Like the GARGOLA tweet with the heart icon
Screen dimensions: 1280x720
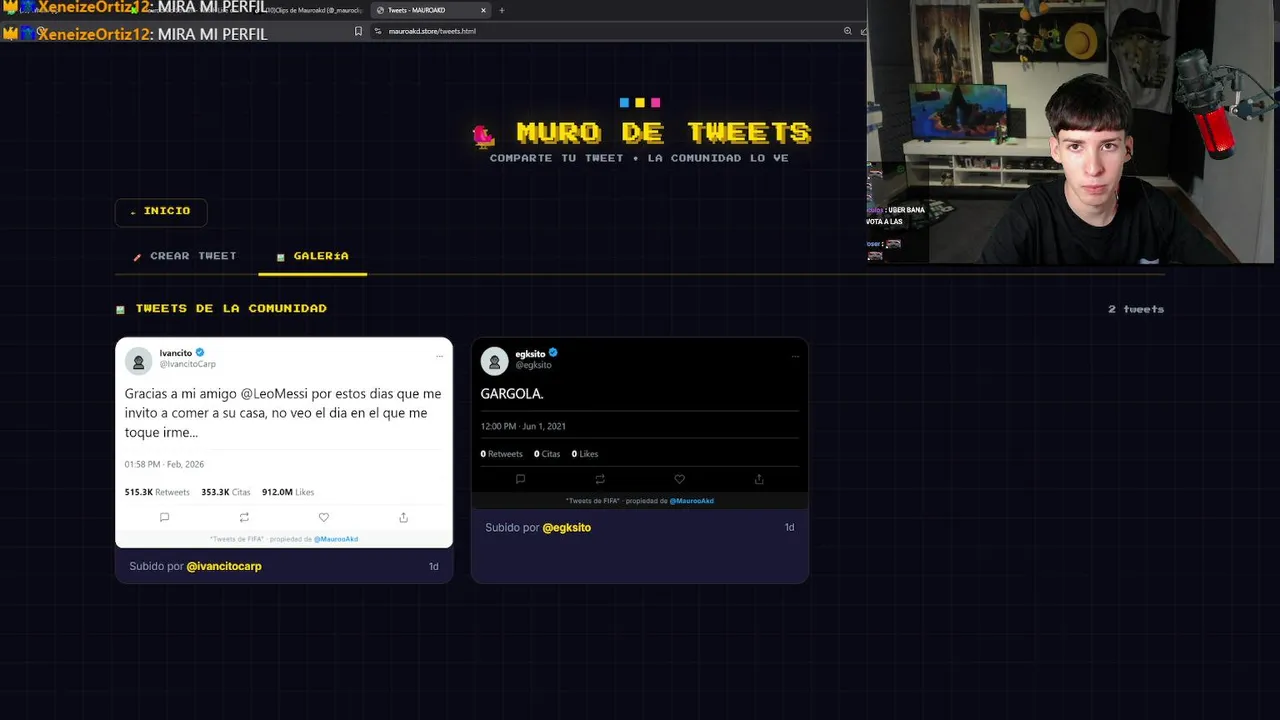pos(679,479)
